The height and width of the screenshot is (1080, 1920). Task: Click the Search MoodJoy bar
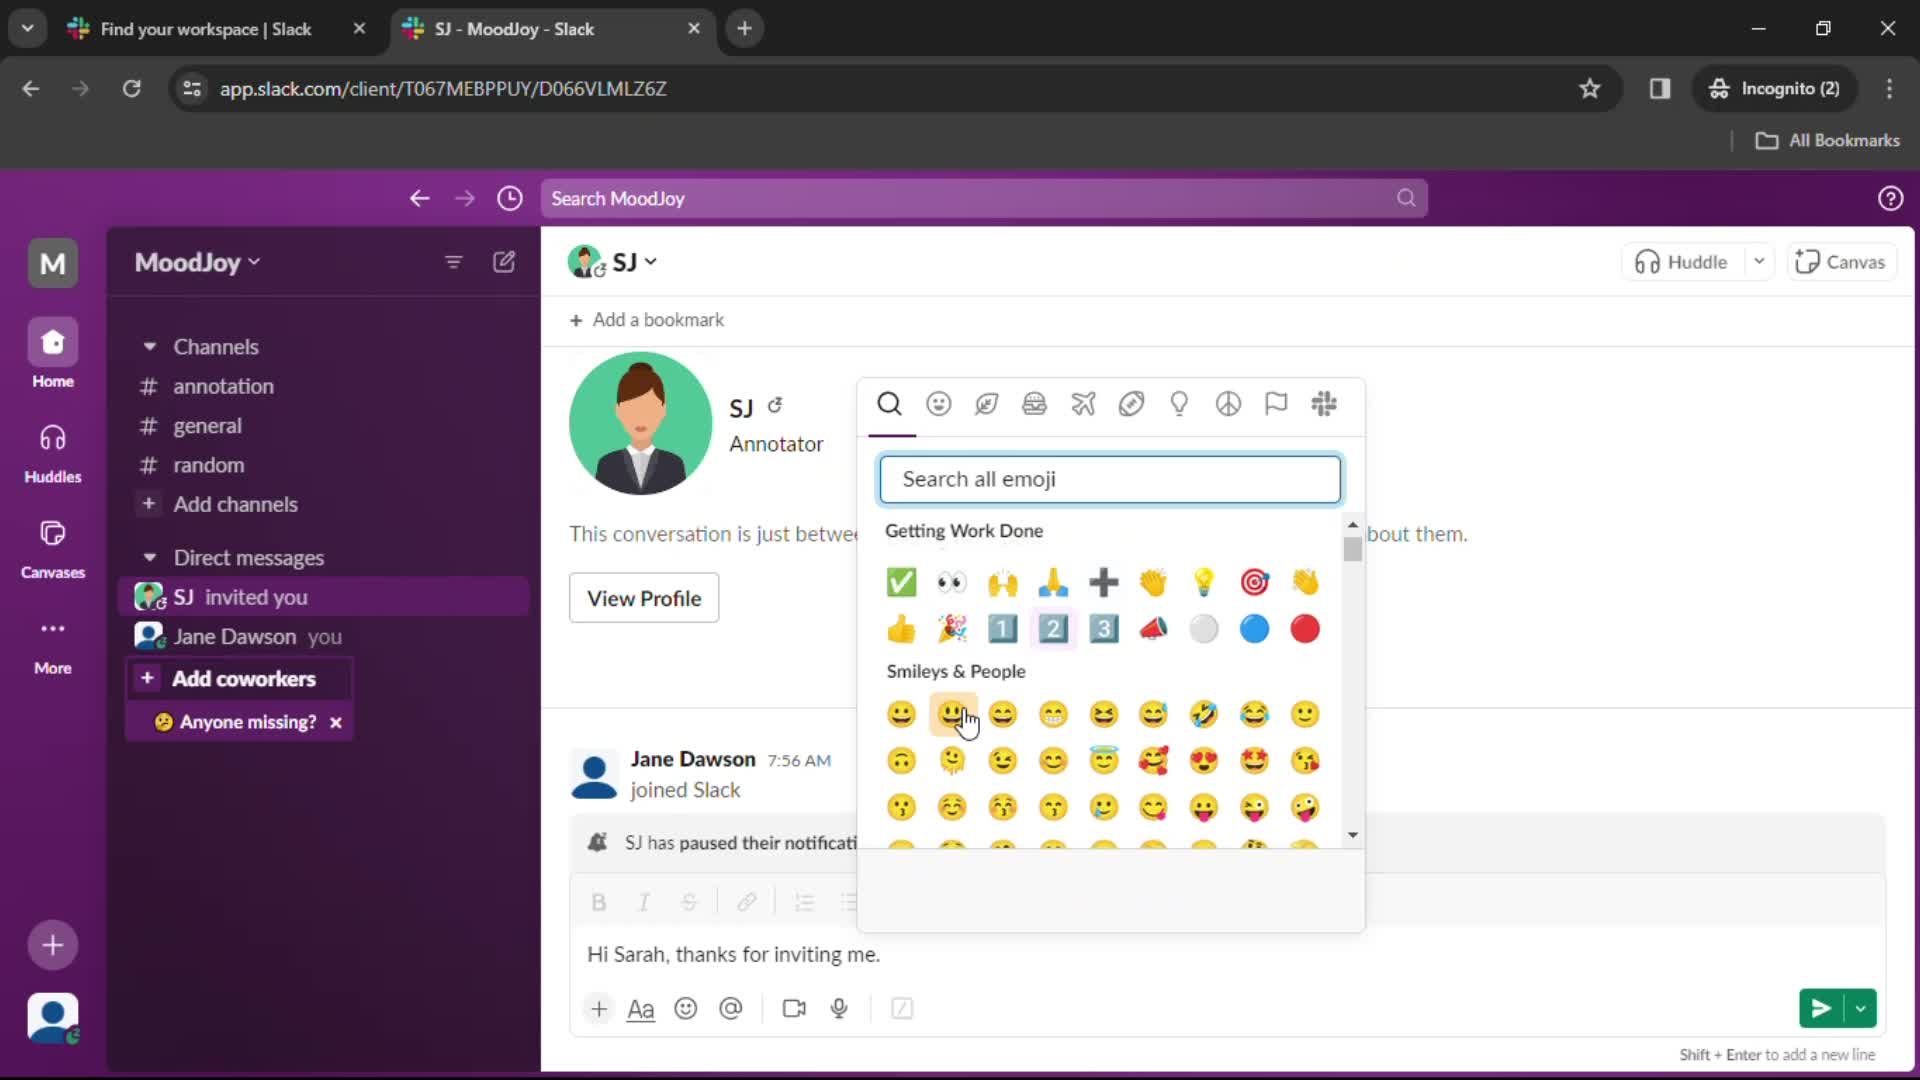point(984,199)
